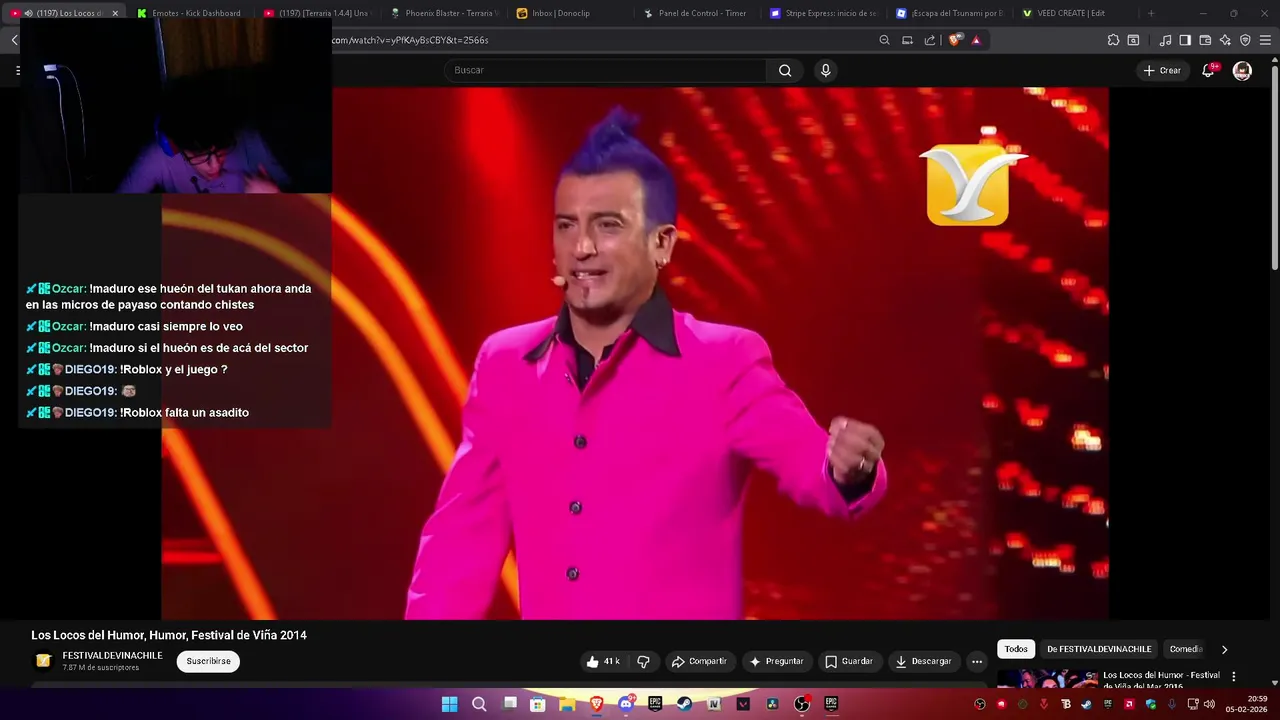Open the media control music note icon
Viewport: 1280px width, 720px height.
pos(1165,40)
